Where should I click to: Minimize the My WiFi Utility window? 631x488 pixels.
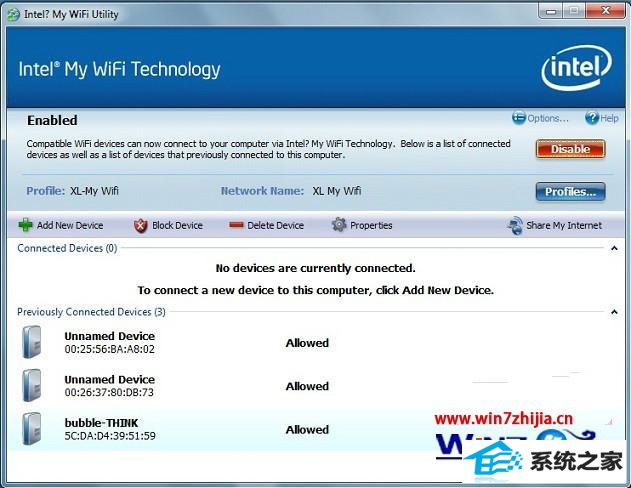pyautogui.click(x=551, y=11)
